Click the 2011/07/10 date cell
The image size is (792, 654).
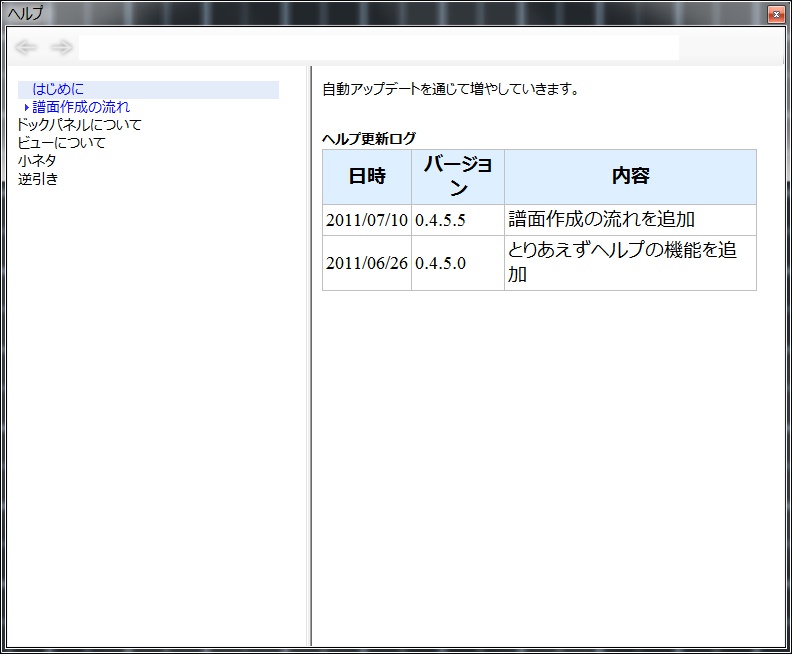367,220
